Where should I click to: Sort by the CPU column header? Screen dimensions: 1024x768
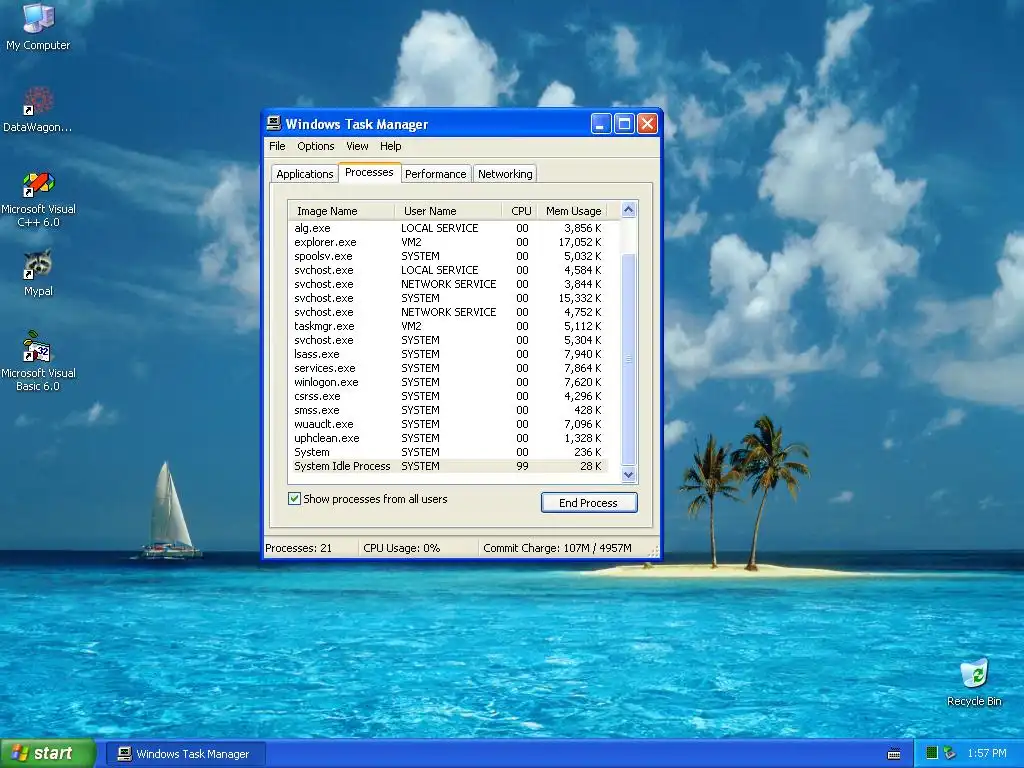tap(520, 211)
